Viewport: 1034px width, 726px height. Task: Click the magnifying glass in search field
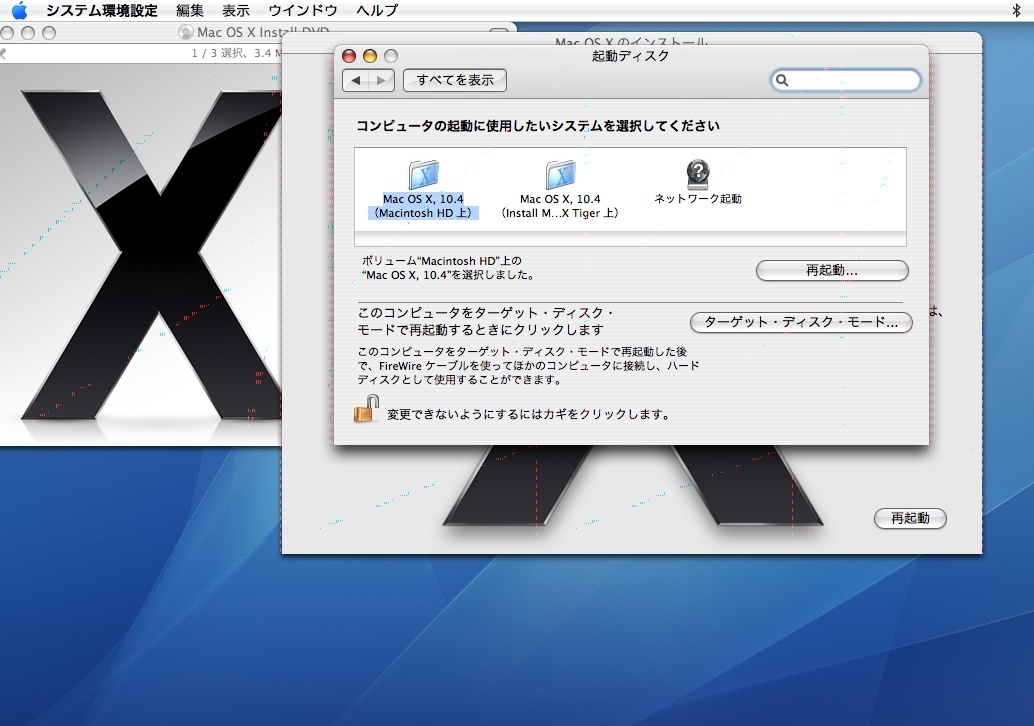point(783,81)
